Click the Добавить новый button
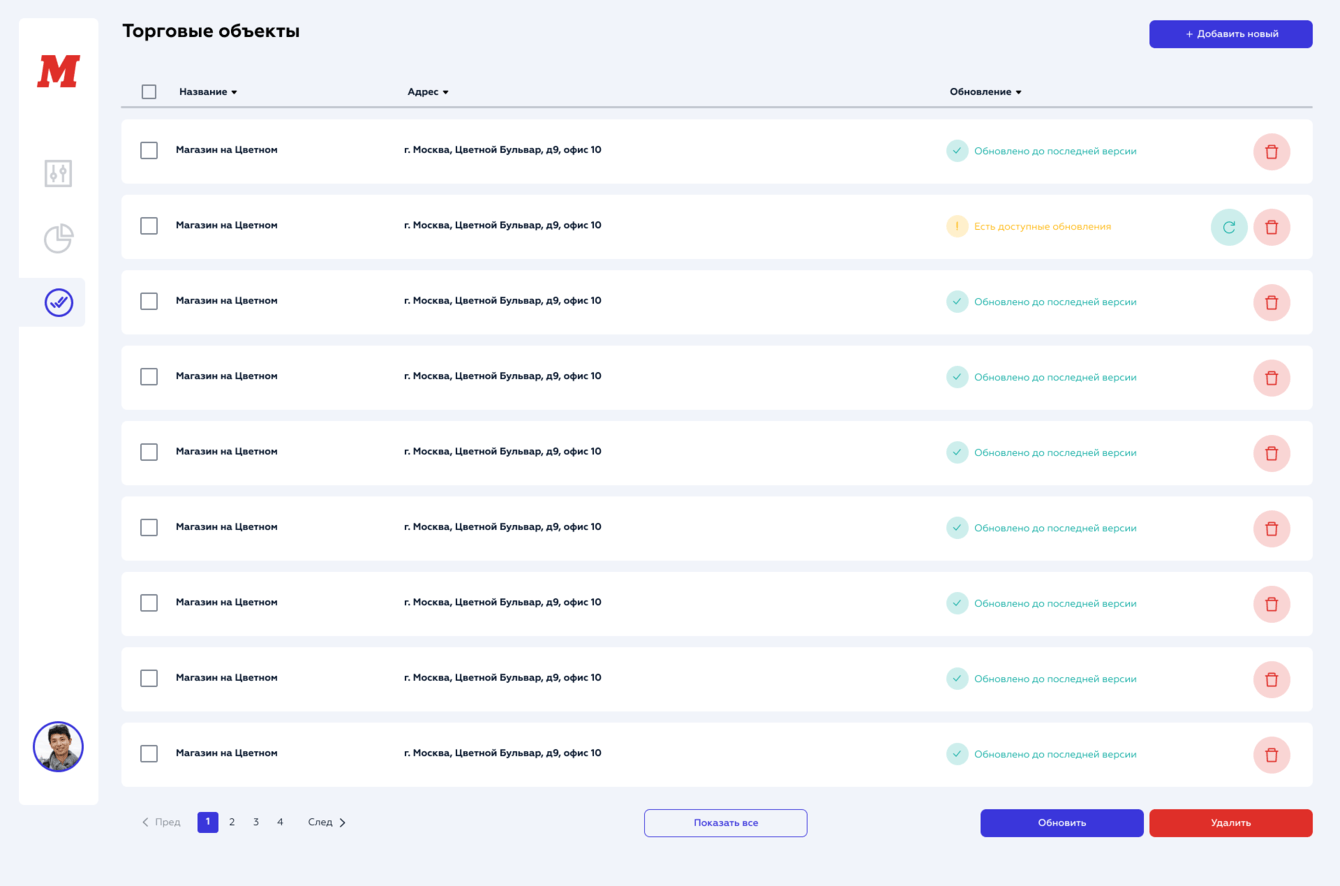Viewport: 1340px width, 886px height. pos(1230,34)
